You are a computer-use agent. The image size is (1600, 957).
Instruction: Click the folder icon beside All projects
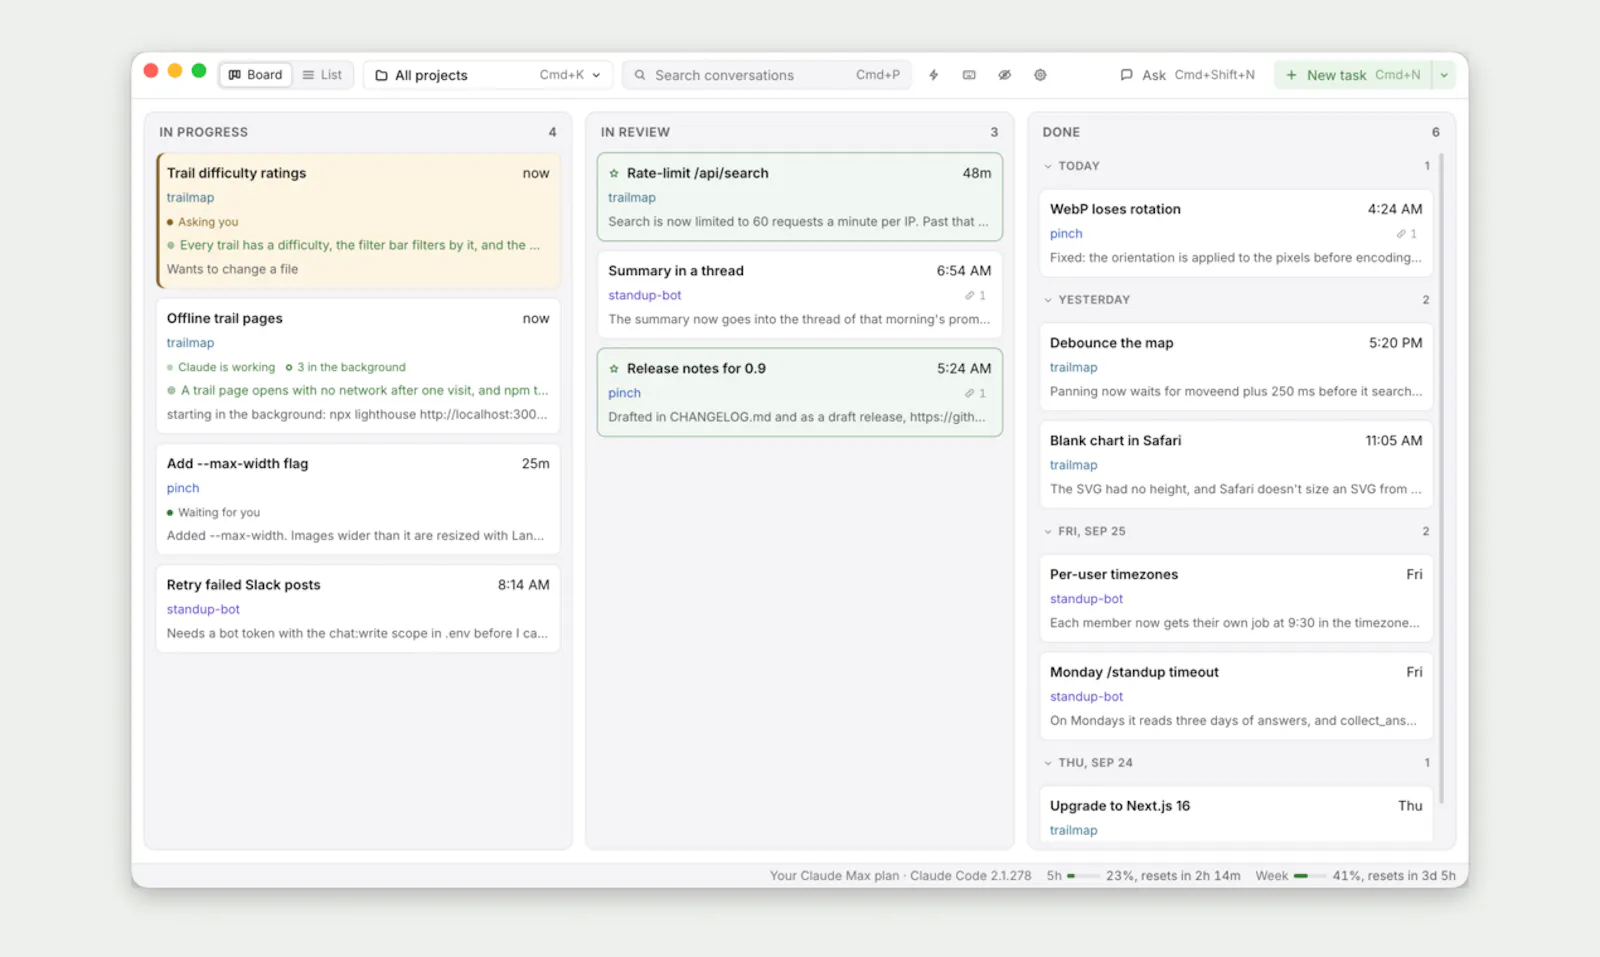[x=381, y=75]
